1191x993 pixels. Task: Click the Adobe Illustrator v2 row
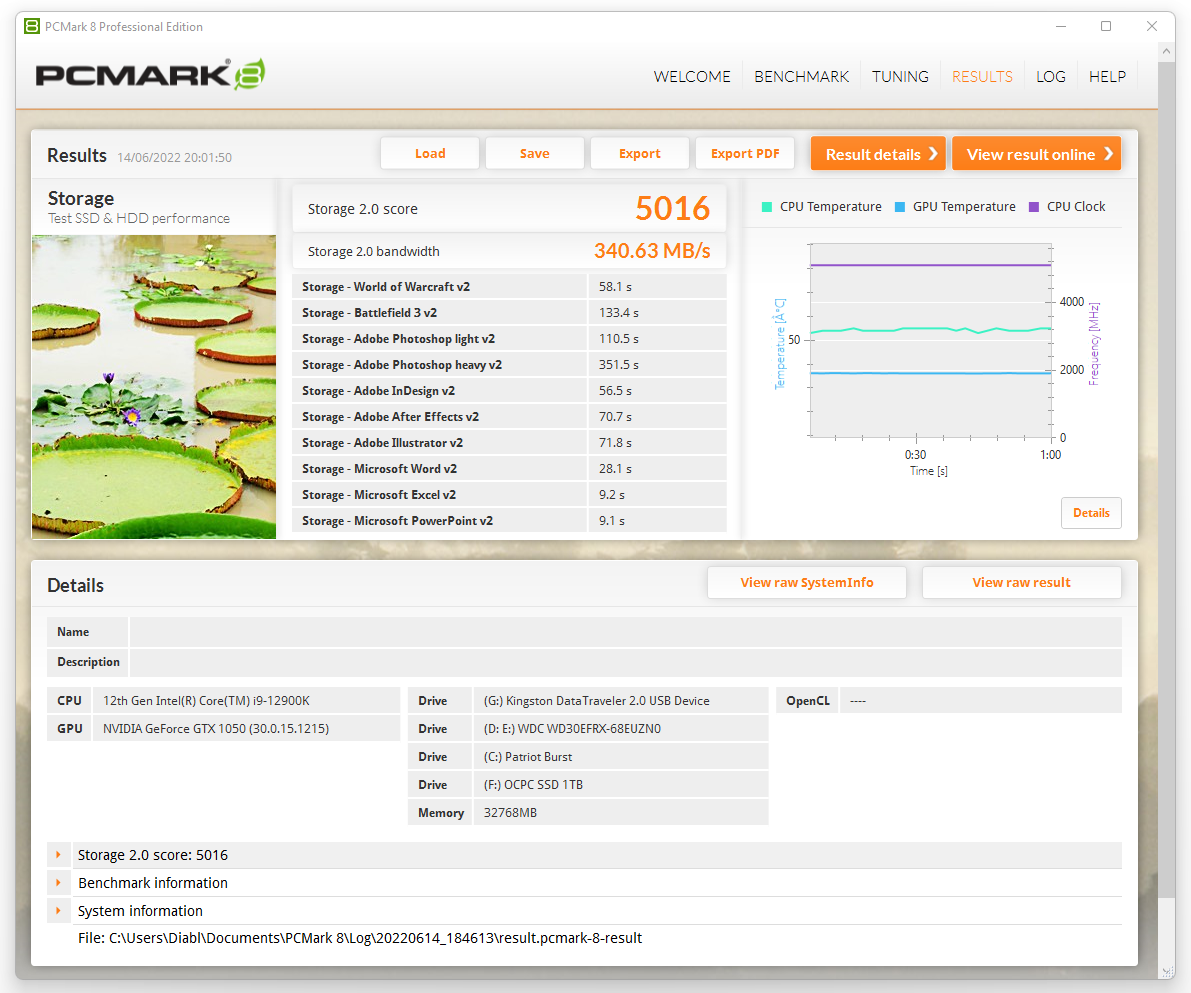click(509, 442)
